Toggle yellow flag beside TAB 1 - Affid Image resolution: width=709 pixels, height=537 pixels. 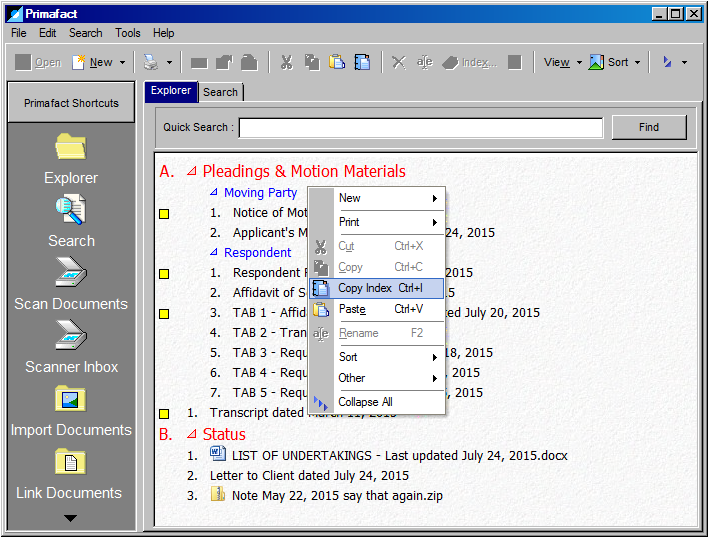164,314
